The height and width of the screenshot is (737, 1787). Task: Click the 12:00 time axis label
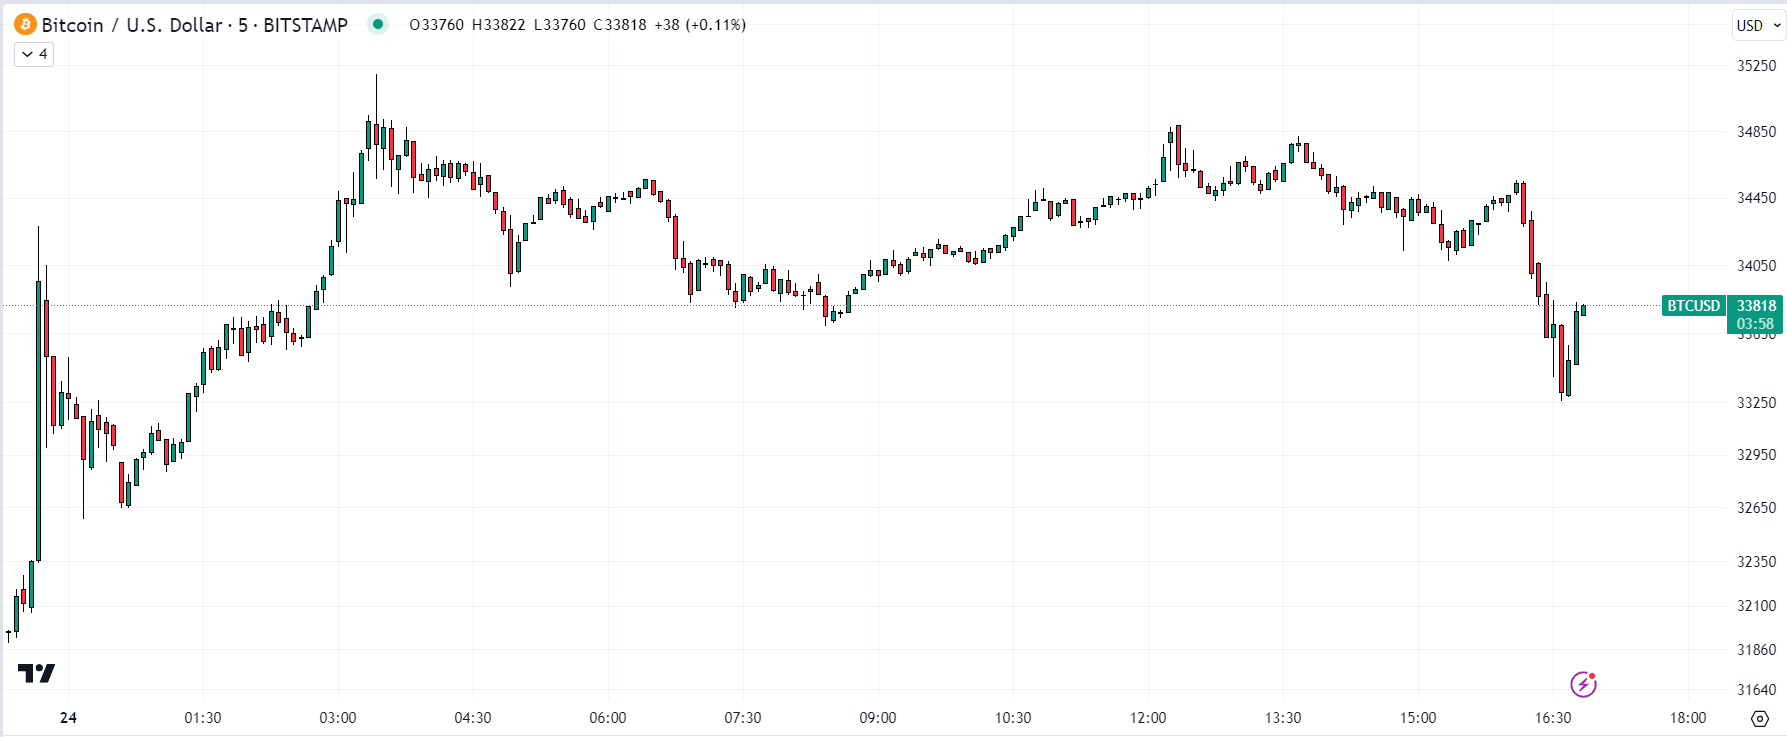1148,718
